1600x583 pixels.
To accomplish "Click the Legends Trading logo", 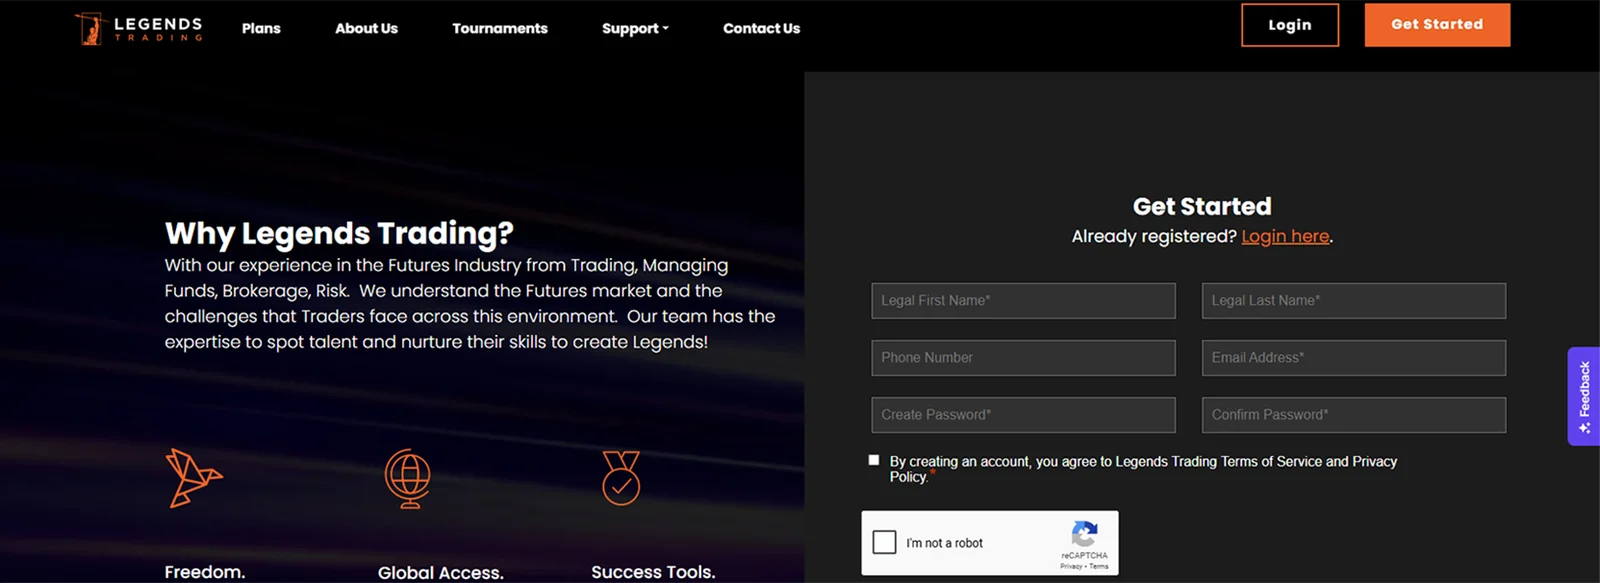I will coord(139,28).
